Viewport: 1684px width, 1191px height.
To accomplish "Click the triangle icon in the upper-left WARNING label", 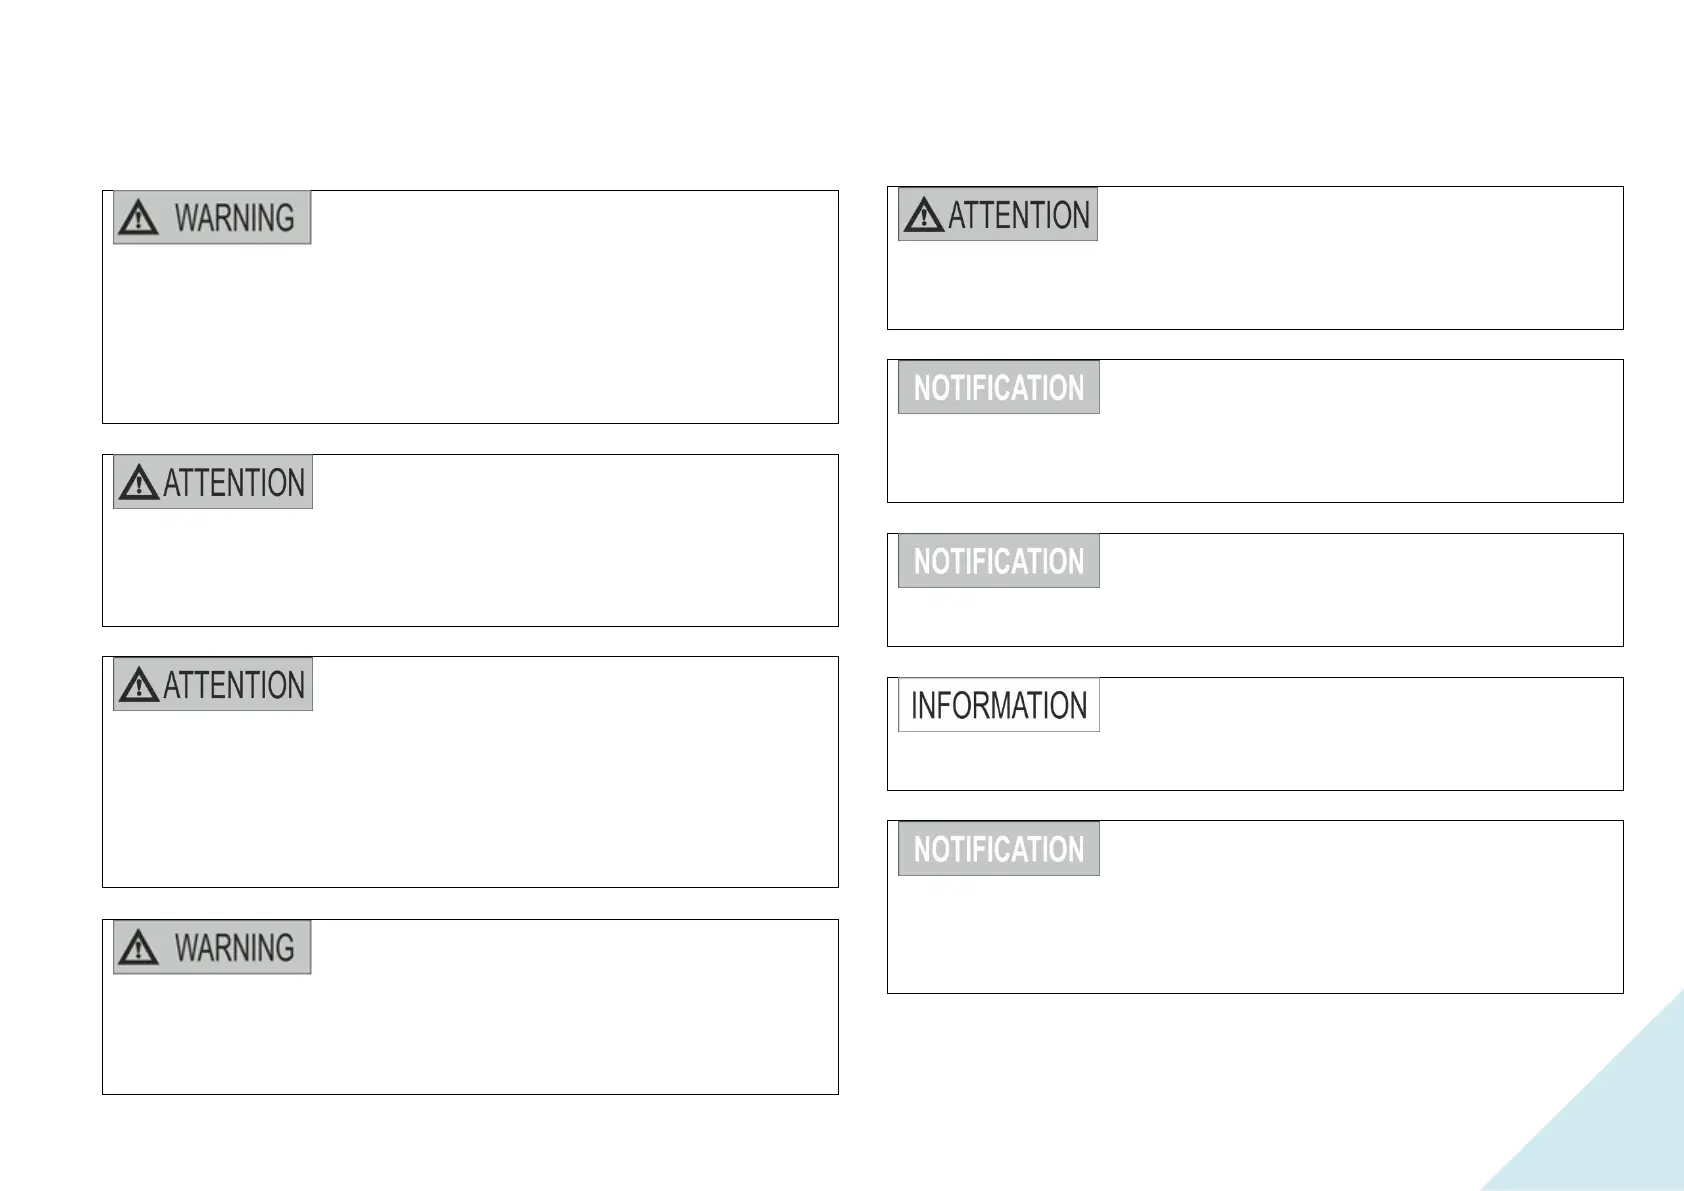I will [138, 218].
